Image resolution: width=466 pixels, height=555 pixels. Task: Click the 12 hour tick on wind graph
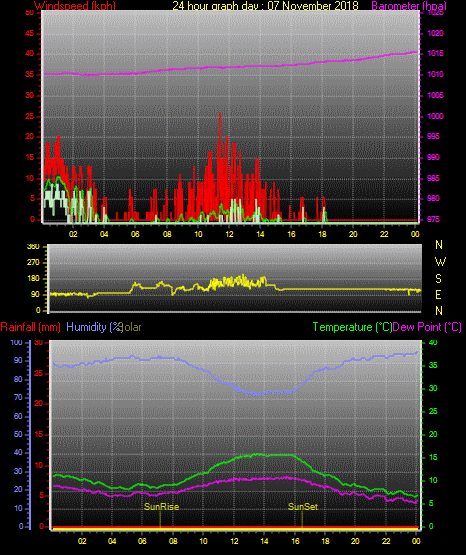pyautogui.click(x=229, y=234)
